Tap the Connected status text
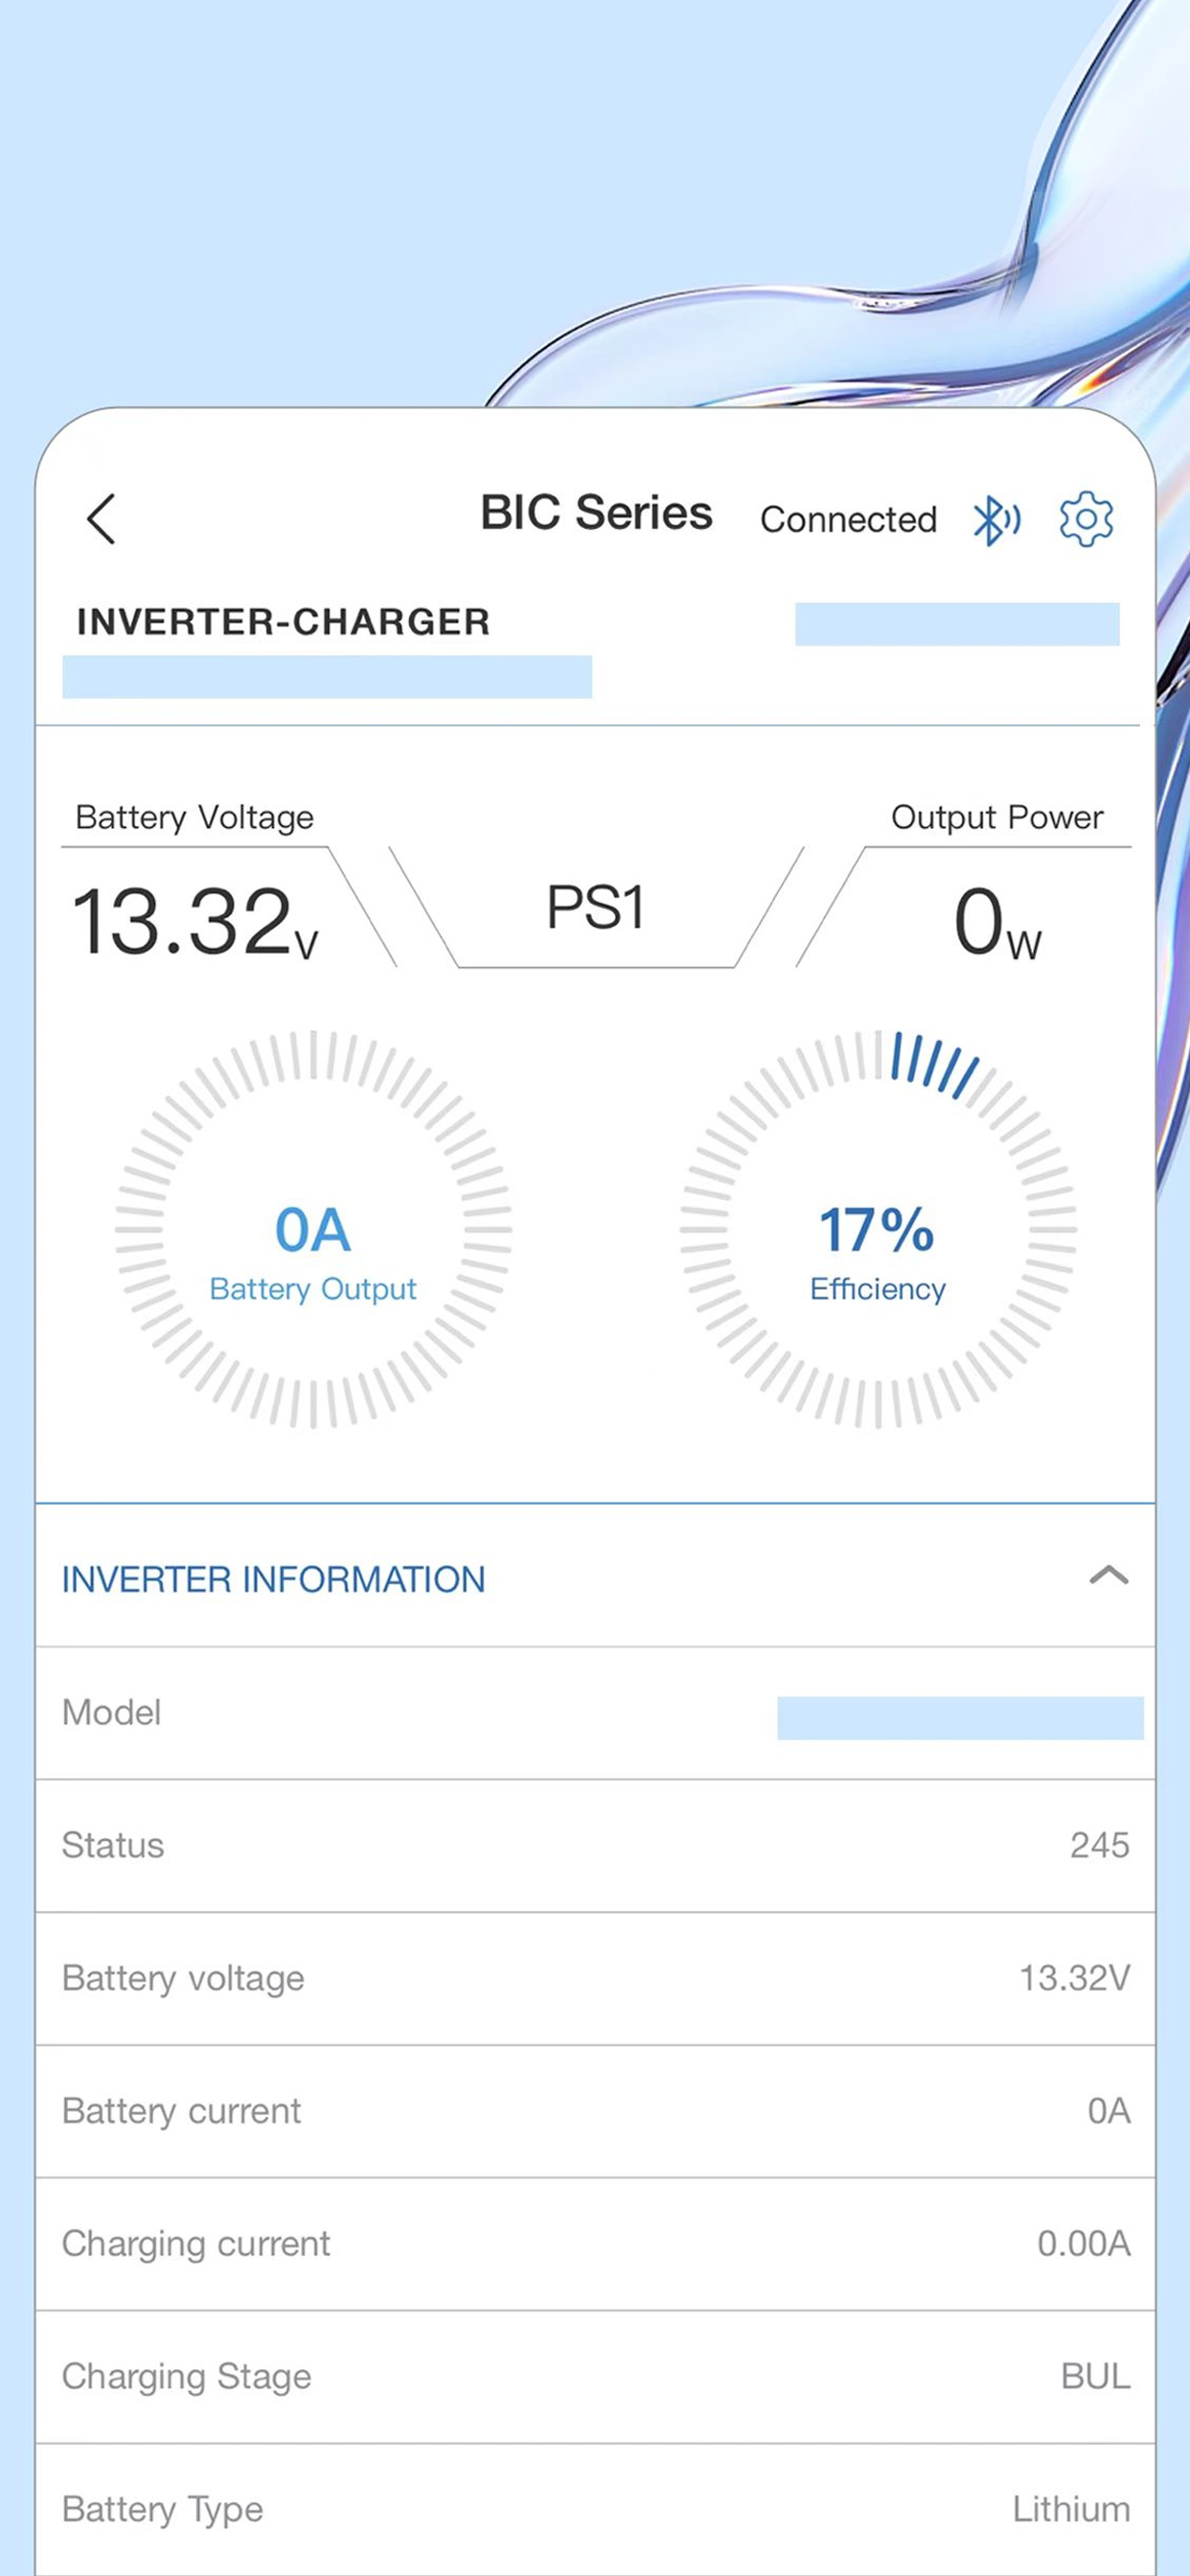 coord(848,519)
